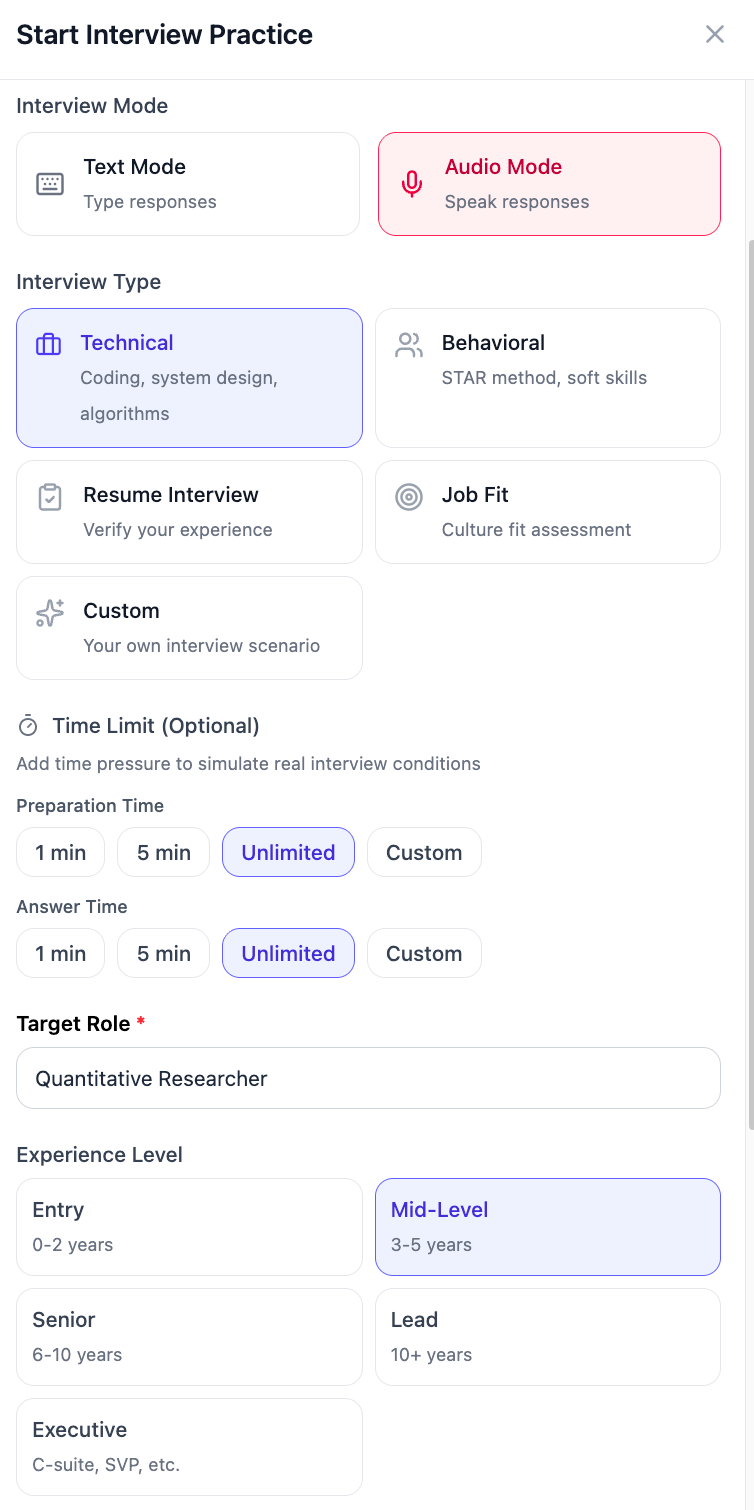
Task: Click the 'Preparation Time' label
Action: coord(90,806)
